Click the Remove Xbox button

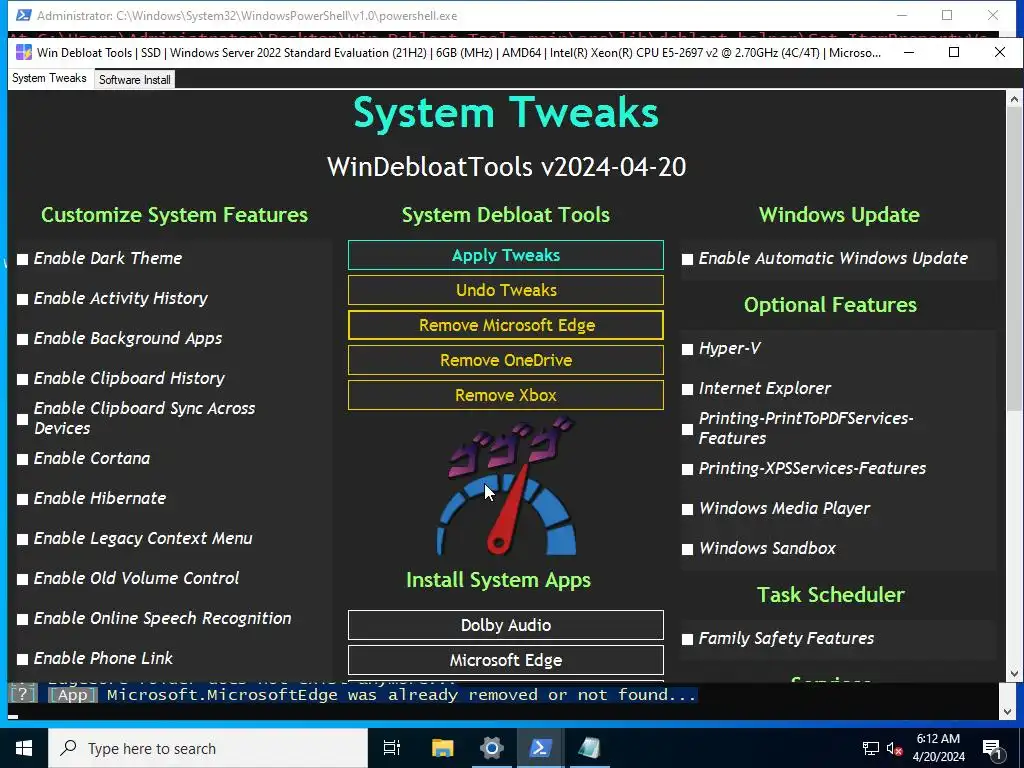coord(505,395)
